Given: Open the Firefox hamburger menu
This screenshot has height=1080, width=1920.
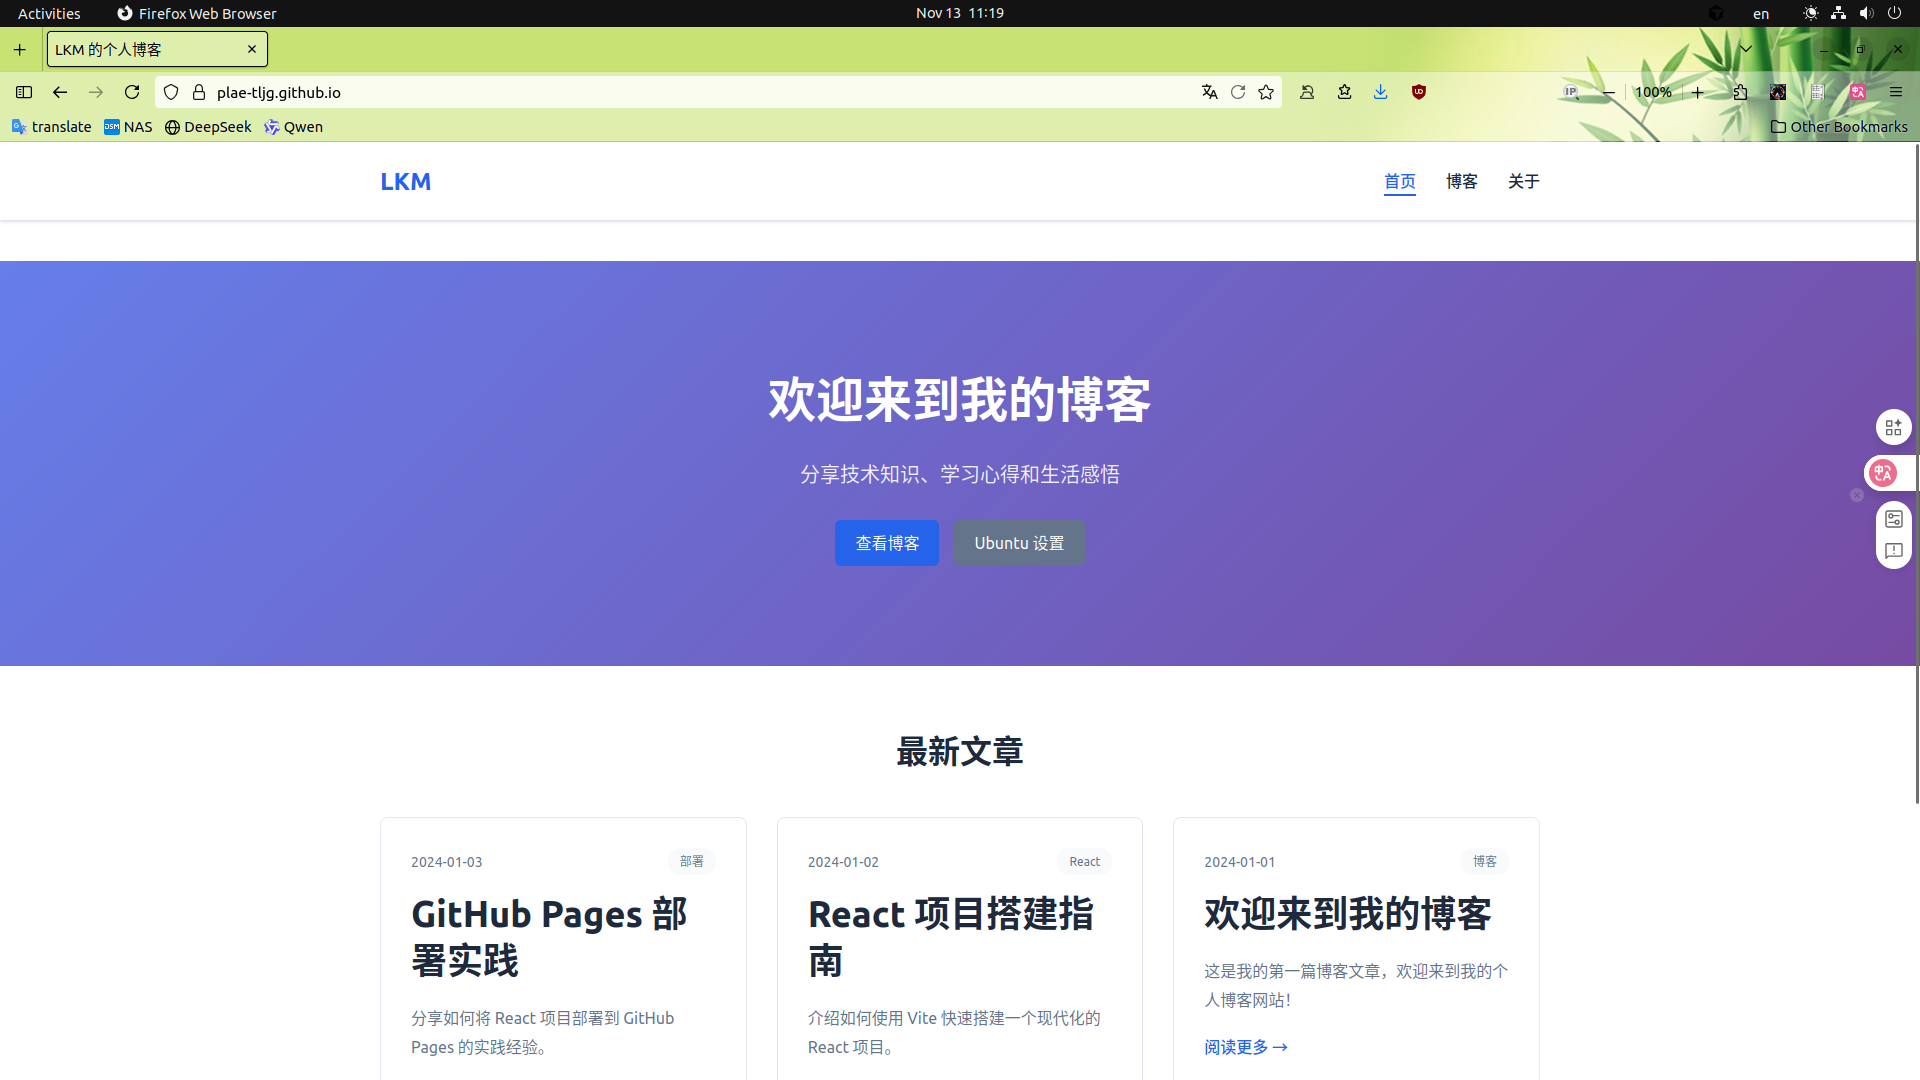Looking at the screenshot, I should pyautogui.click(x=1896, y=91).
